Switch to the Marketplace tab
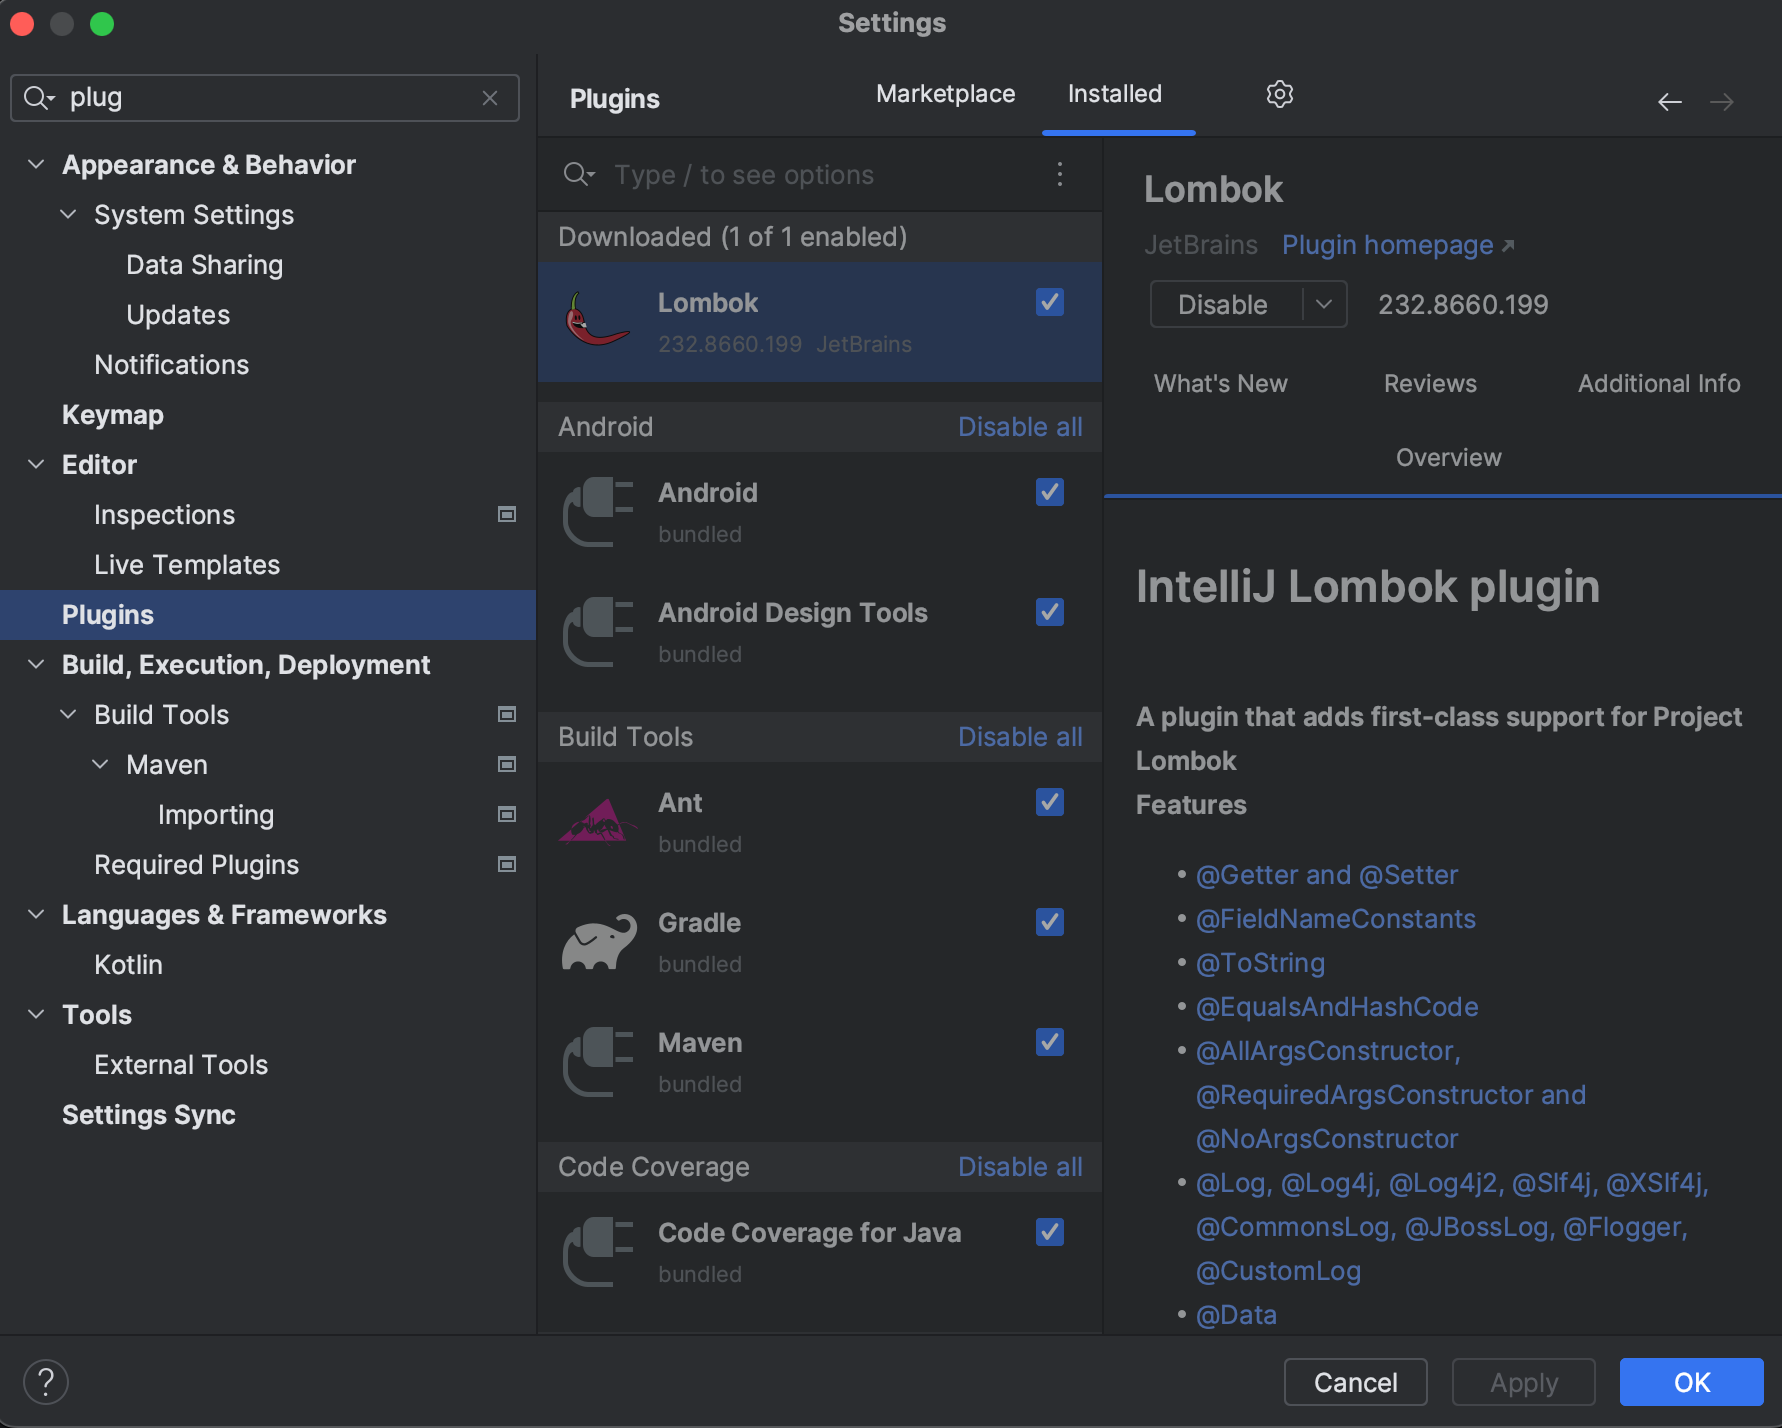Screen dimensions: 1782x1428 [x=945, y=94]
